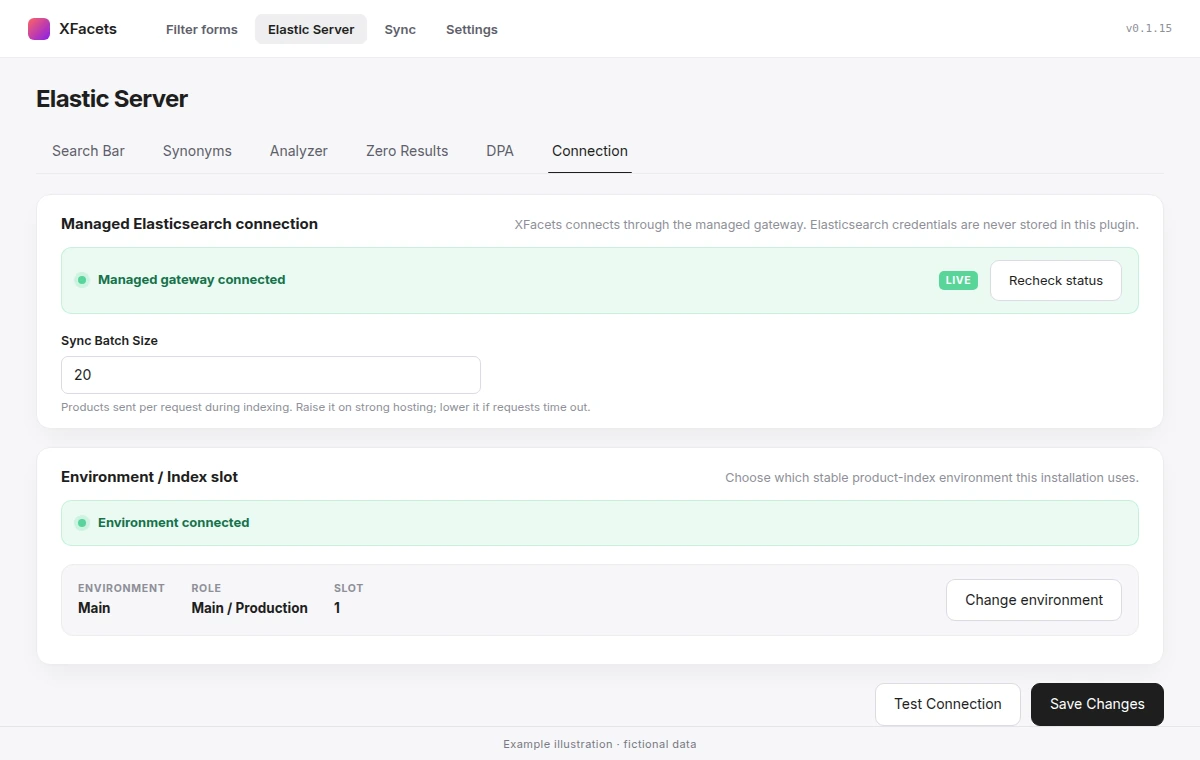The width and height of the screenshot is (1200, 760).
Task: Click the Elastic Server page heading
Action: tap(112, 99)
